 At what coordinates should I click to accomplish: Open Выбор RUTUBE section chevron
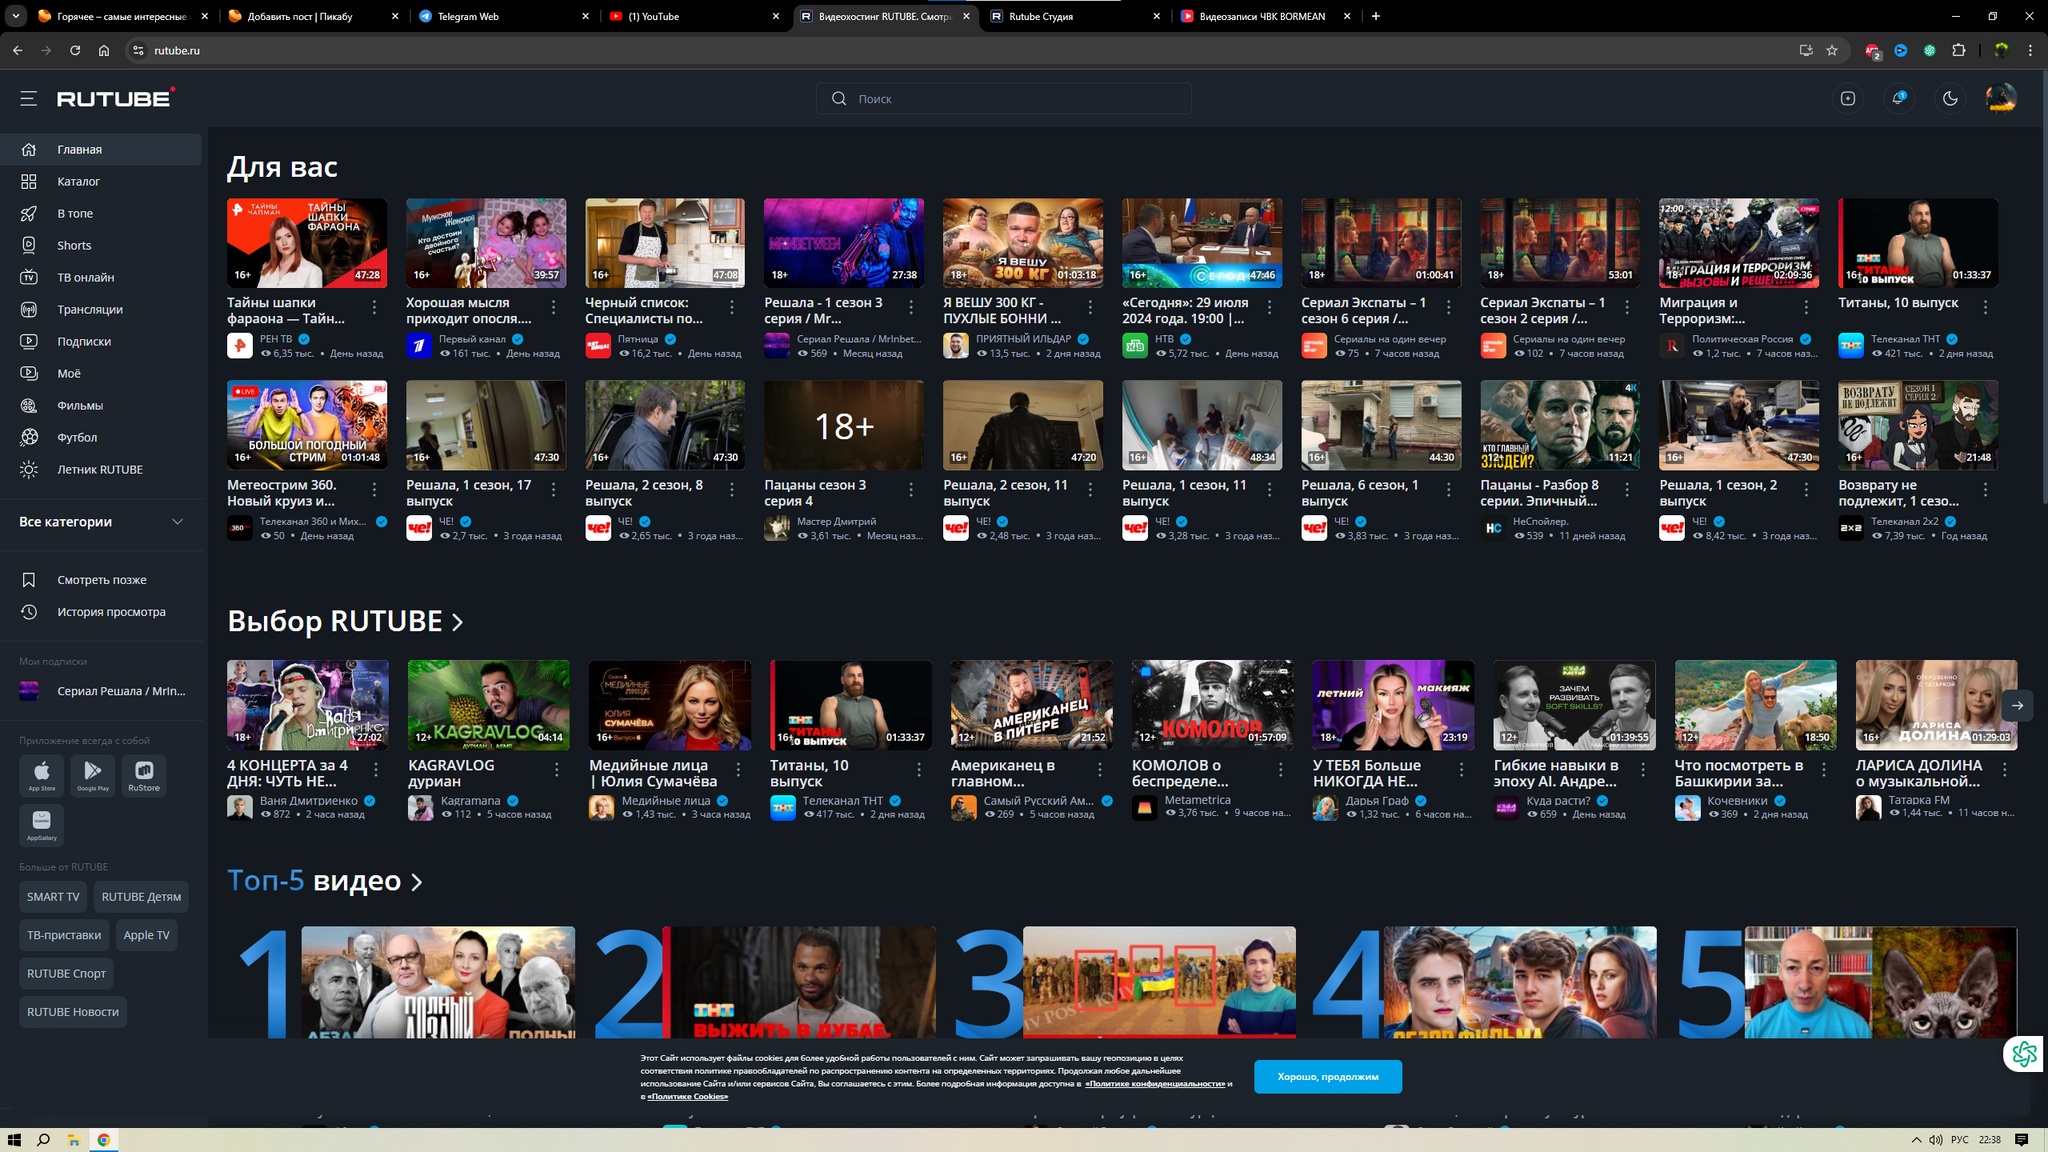(458, 622)
